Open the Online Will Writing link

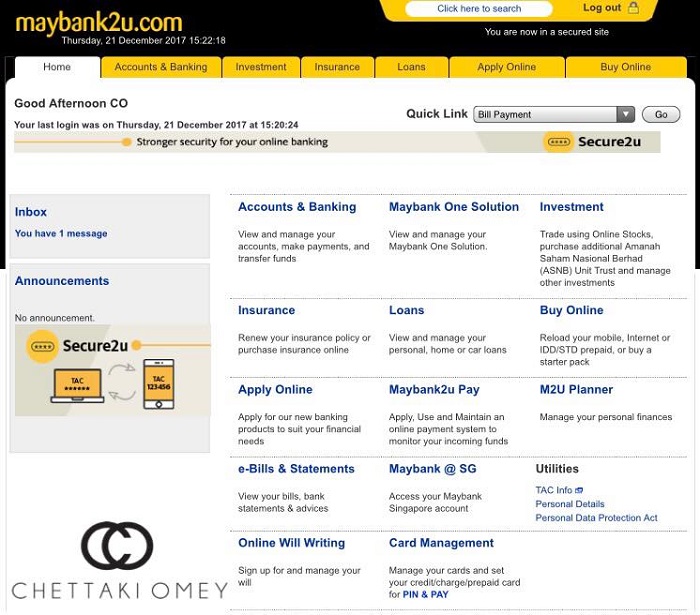tap(292, 543)
